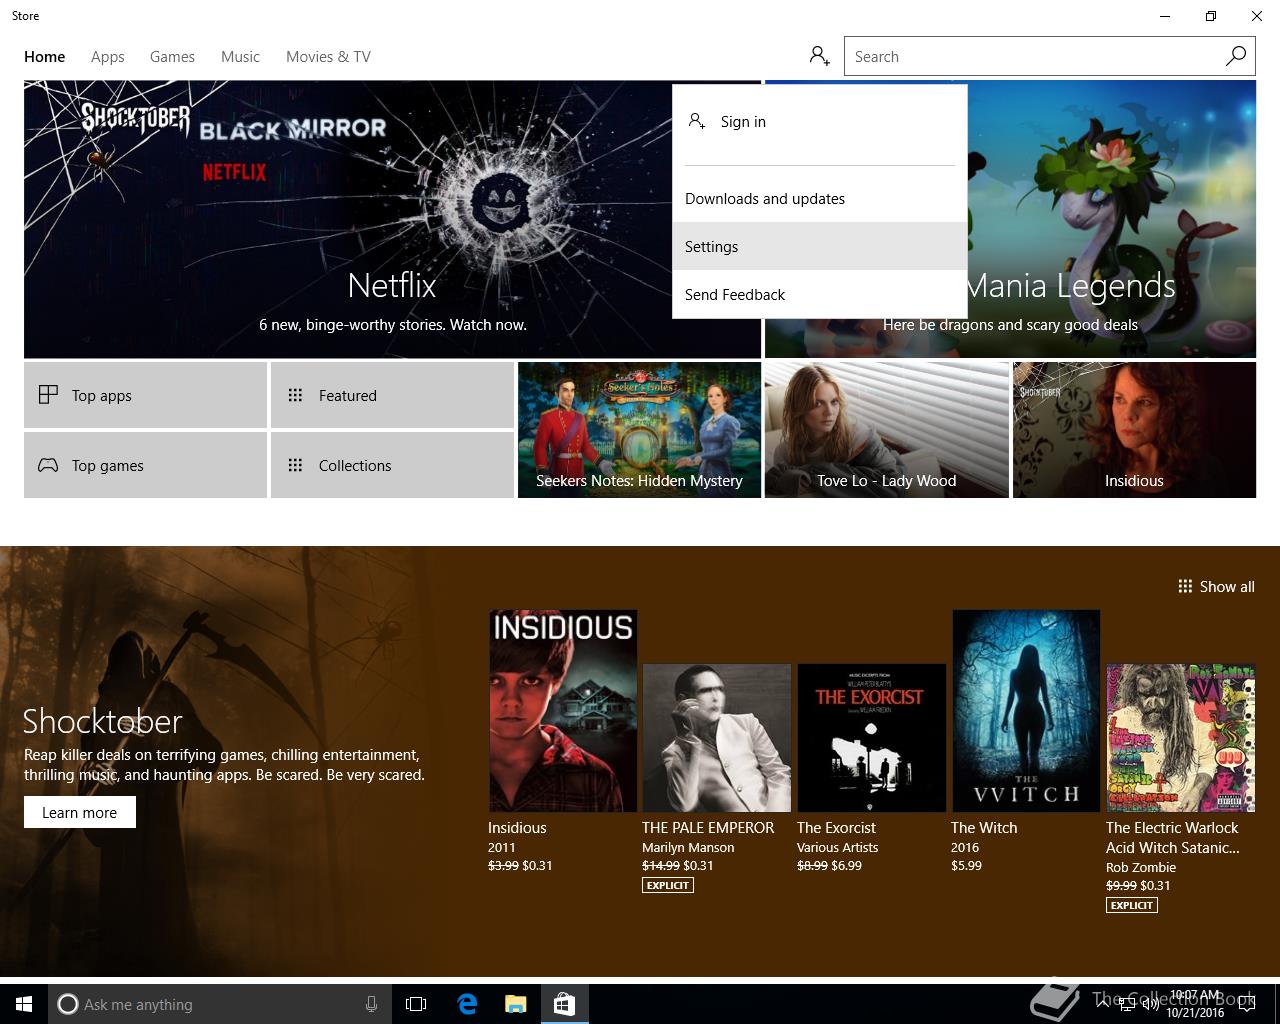Click the Insidious movie poster
Viewport: 1280px width, 1024px height.
pyautogui.click(x=563, y=711)
